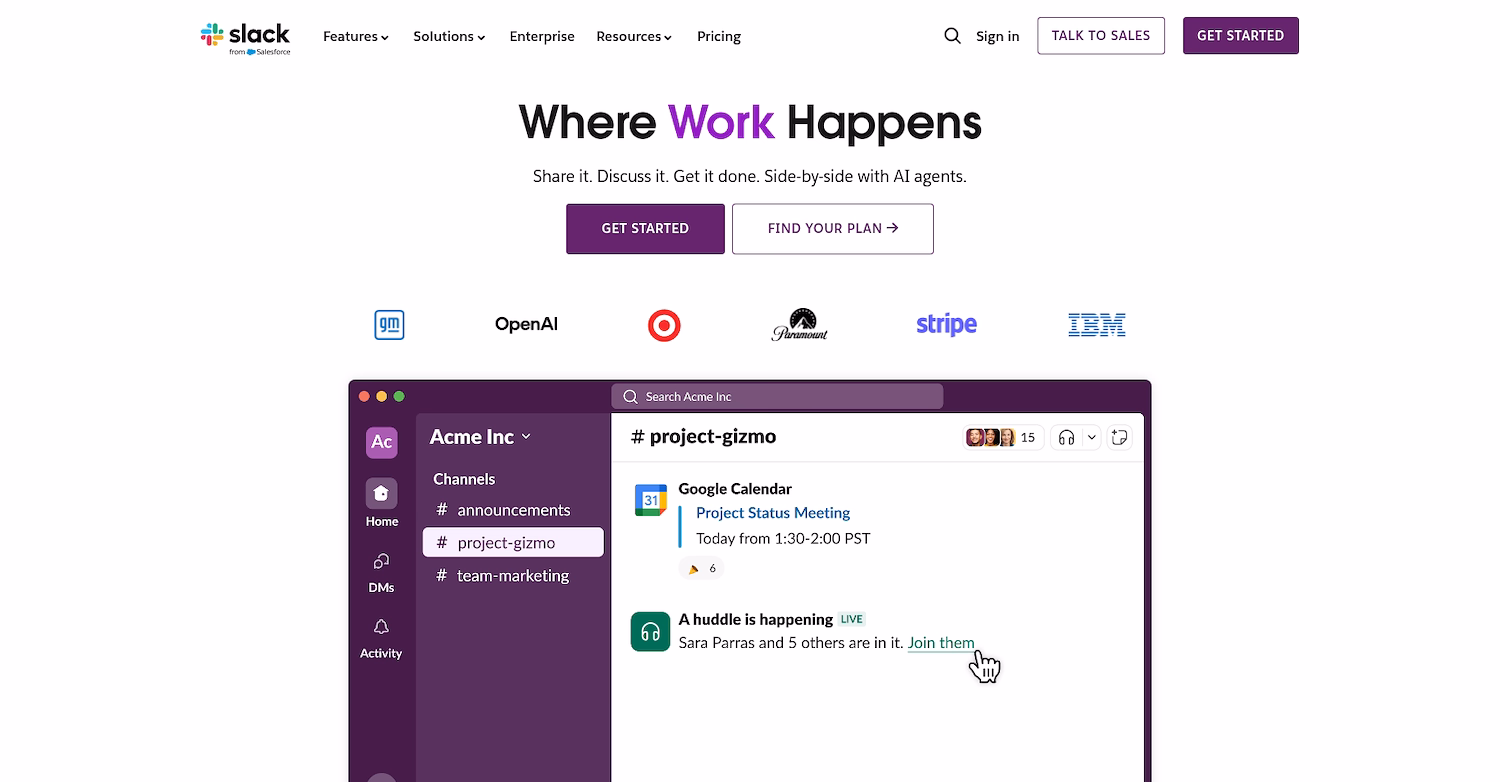Viewport: 1500px width, 782px height.
Task: Select the Acme Inc 'Ac' workspace icon
Action: click(x=381, y=441)
